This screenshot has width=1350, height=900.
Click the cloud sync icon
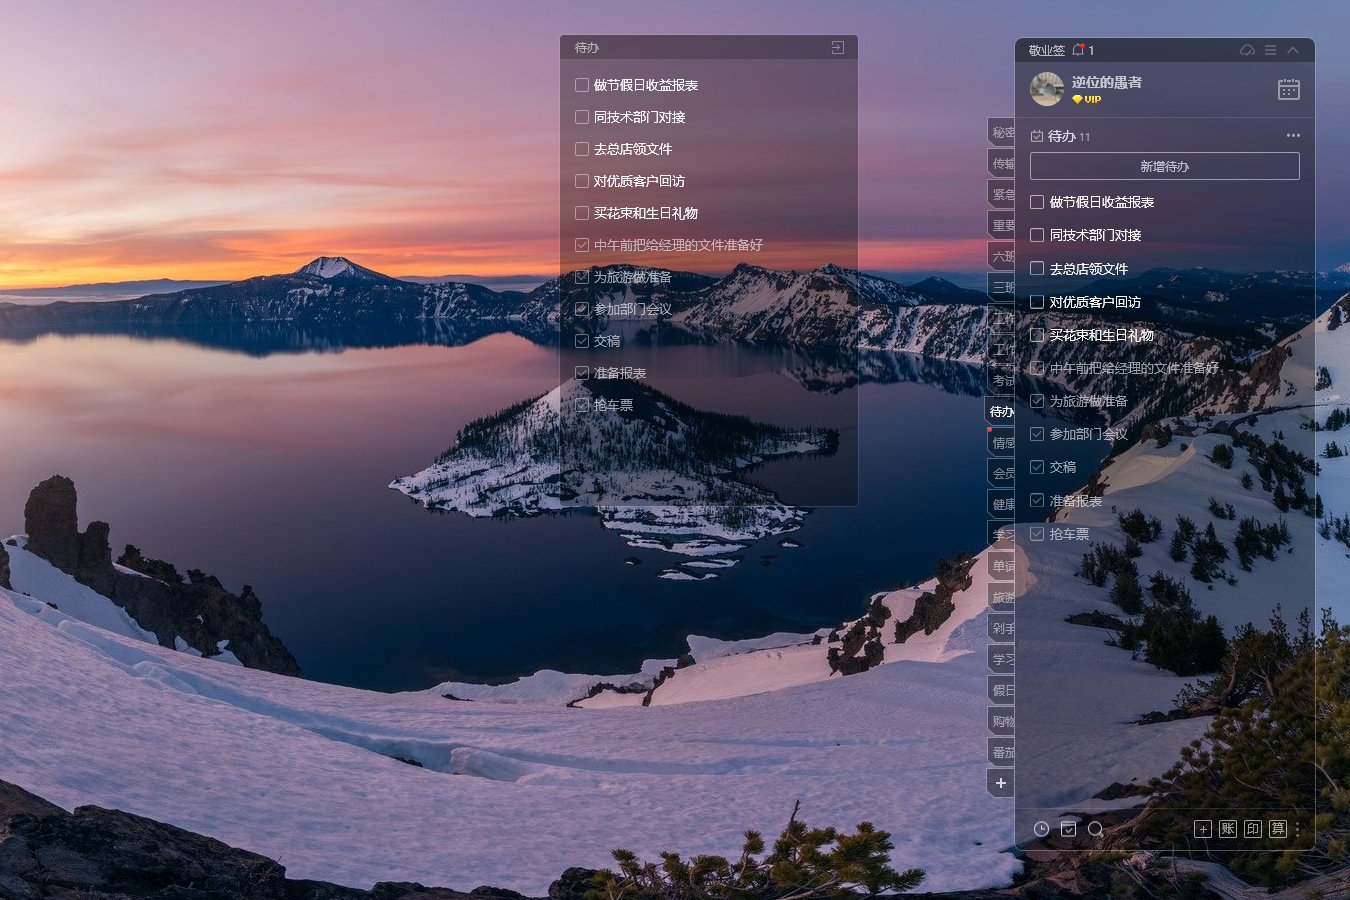click(1247, 50)
